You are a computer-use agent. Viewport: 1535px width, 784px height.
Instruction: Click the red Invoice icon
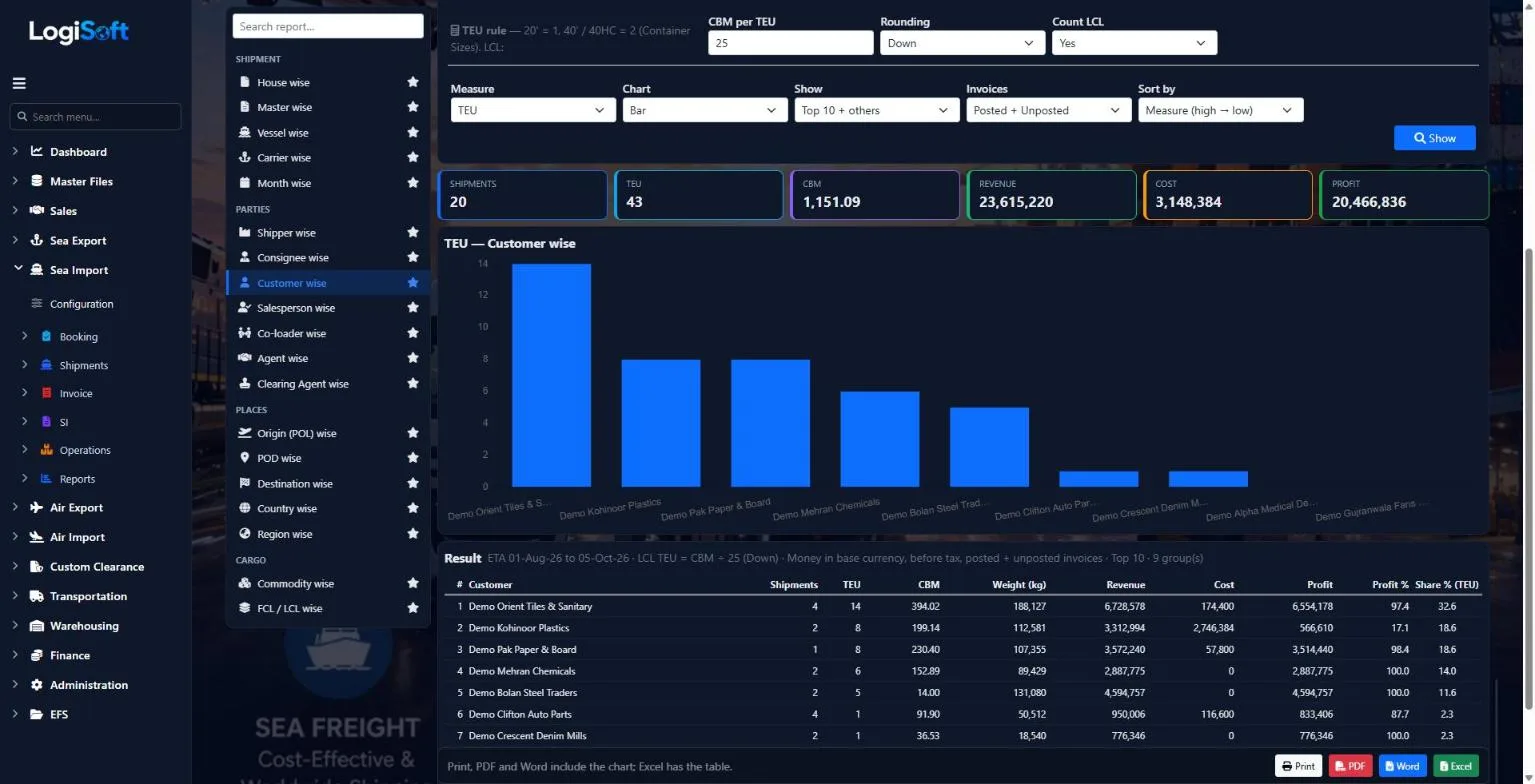pos(46,394)
